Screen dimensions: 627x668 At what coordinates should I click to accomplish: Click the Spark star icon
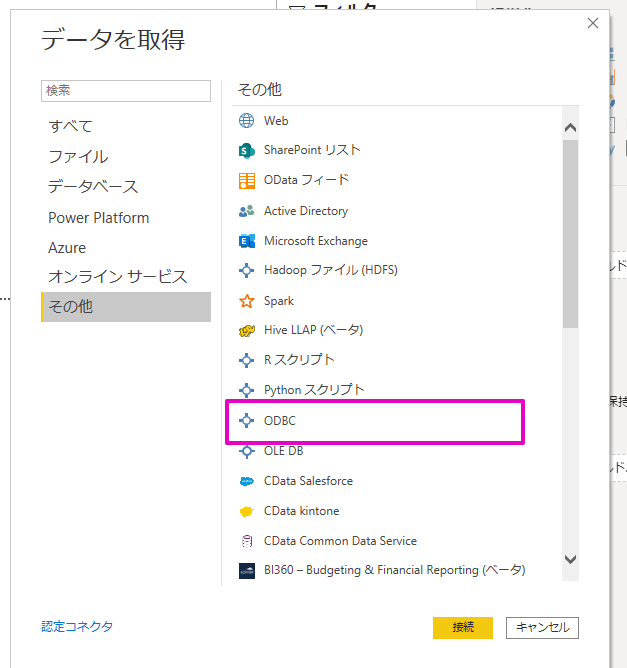tap(247, 301)
